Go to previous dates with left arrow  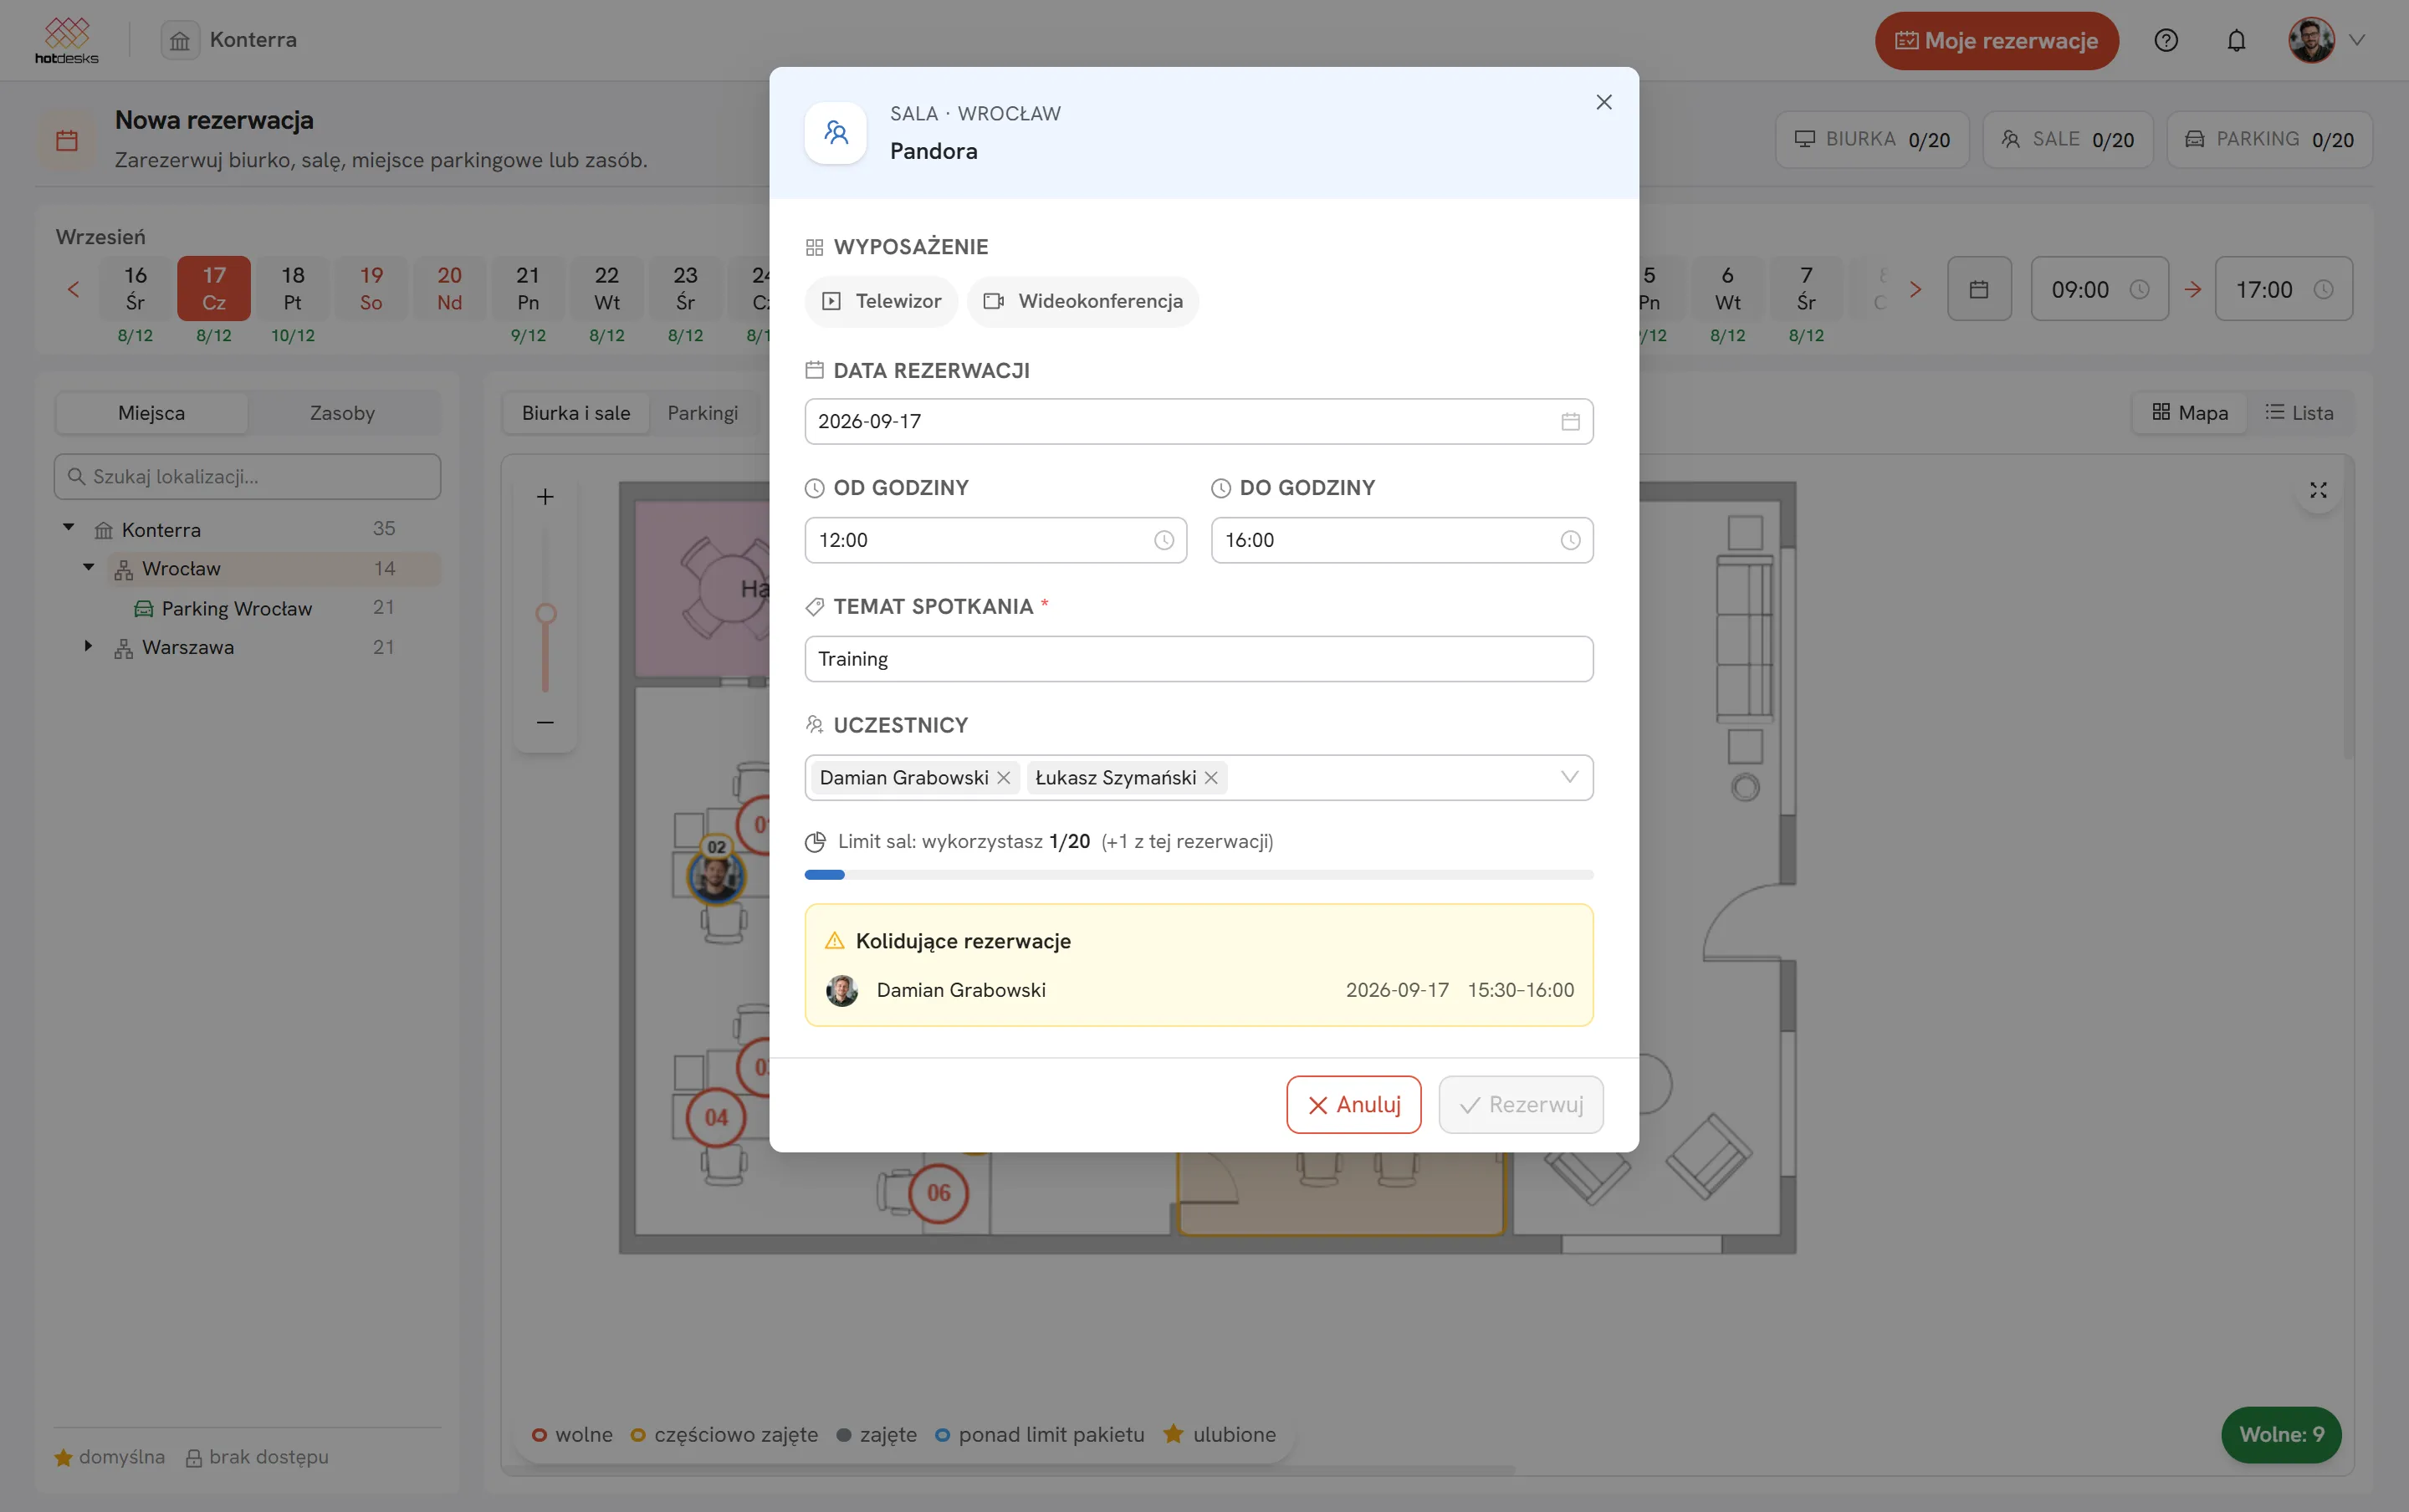(73, 290)
